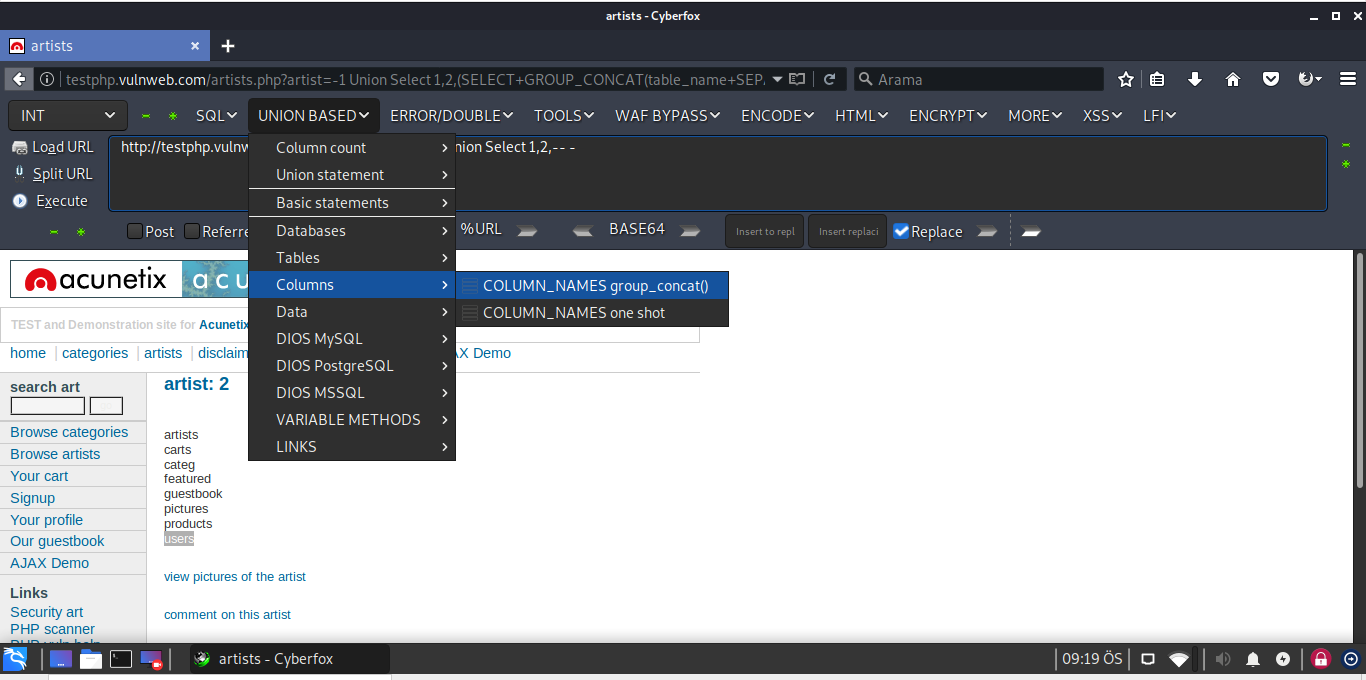
Task: Open terminal from the taskbar
Action: (x=121, y=659)
